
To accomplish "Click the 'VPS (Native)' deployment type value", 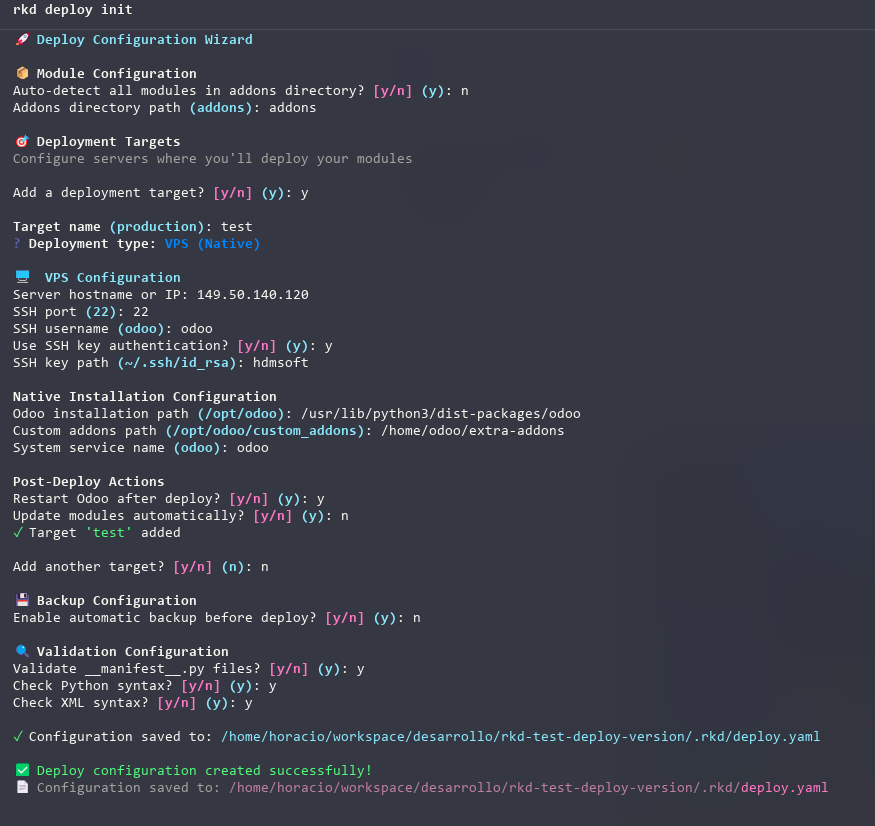I will tap(212, 244).
